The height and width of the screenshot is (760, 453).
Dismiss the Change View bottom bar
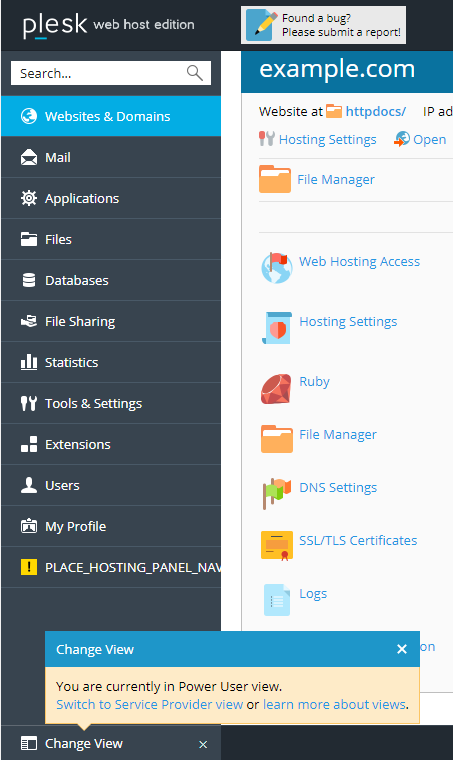pos(203,744)
